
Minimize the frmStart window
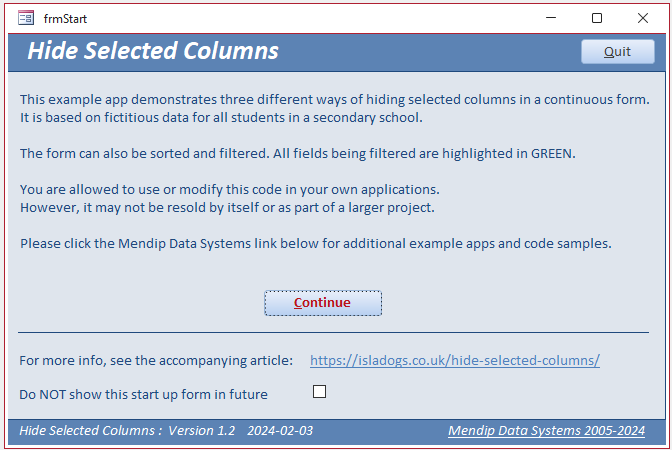(x=551, y=18)
